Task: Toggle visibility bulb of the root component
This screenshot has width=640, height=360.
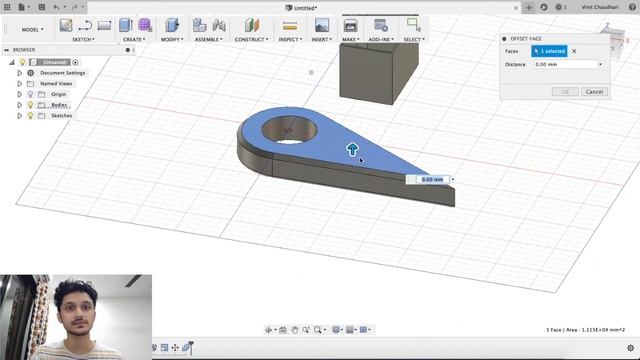Action: [22, 62]
